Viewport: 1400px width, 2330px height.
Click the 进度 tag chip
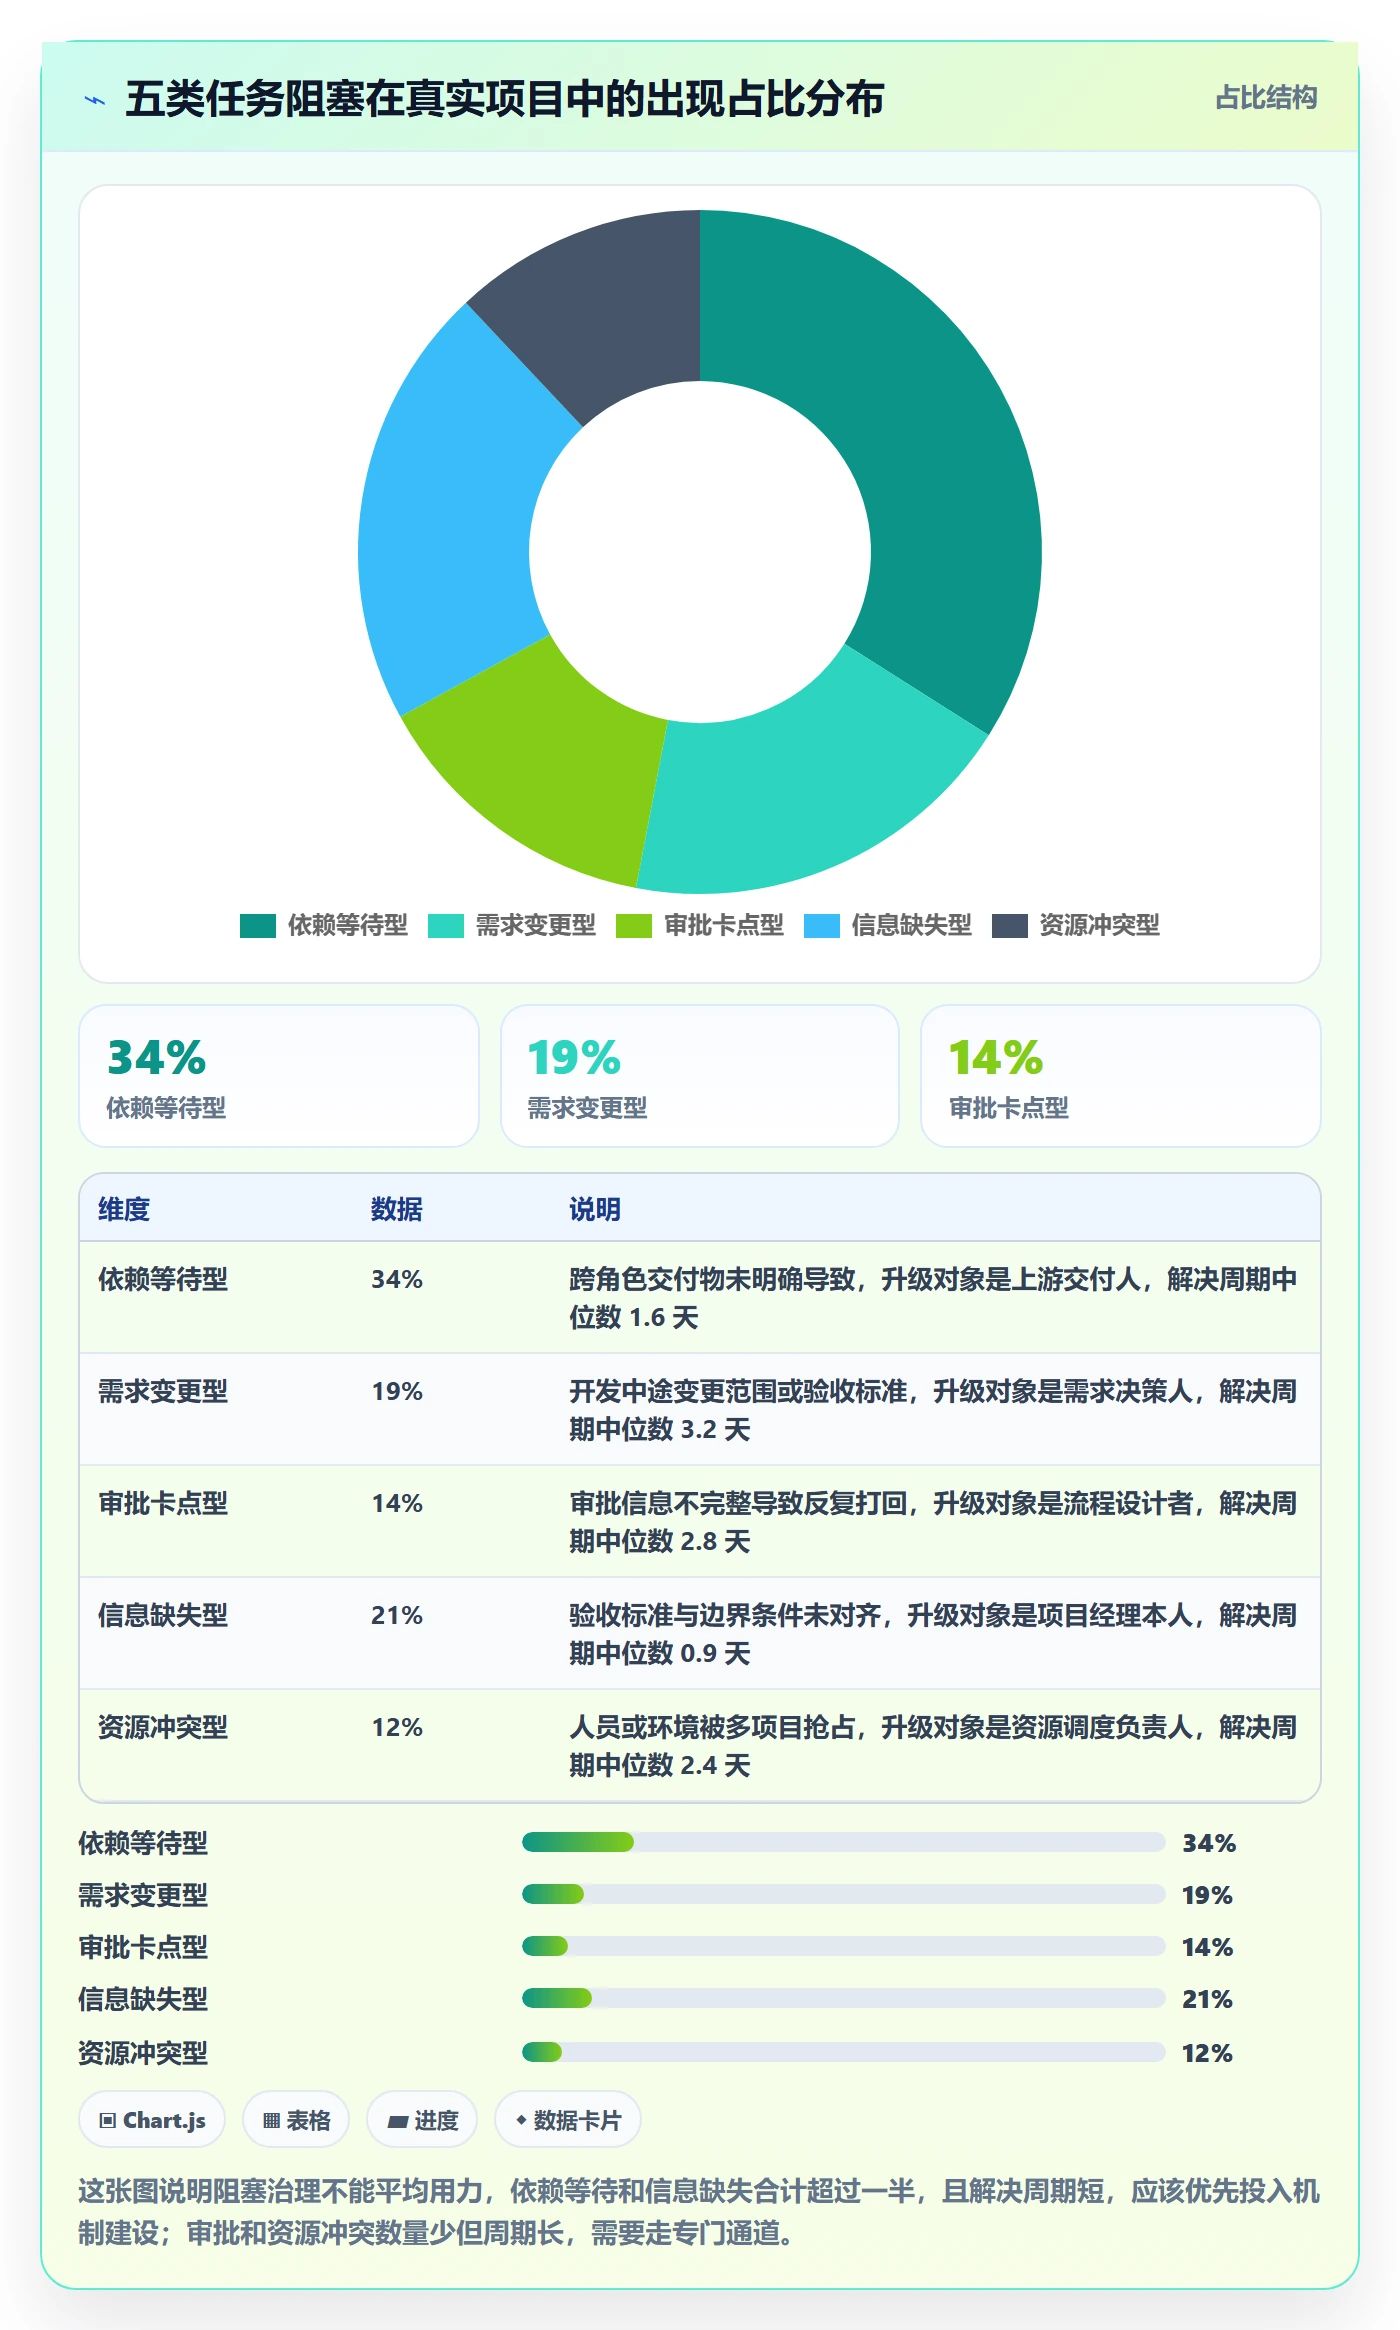pyautogui.click(x=422, y=2120)
